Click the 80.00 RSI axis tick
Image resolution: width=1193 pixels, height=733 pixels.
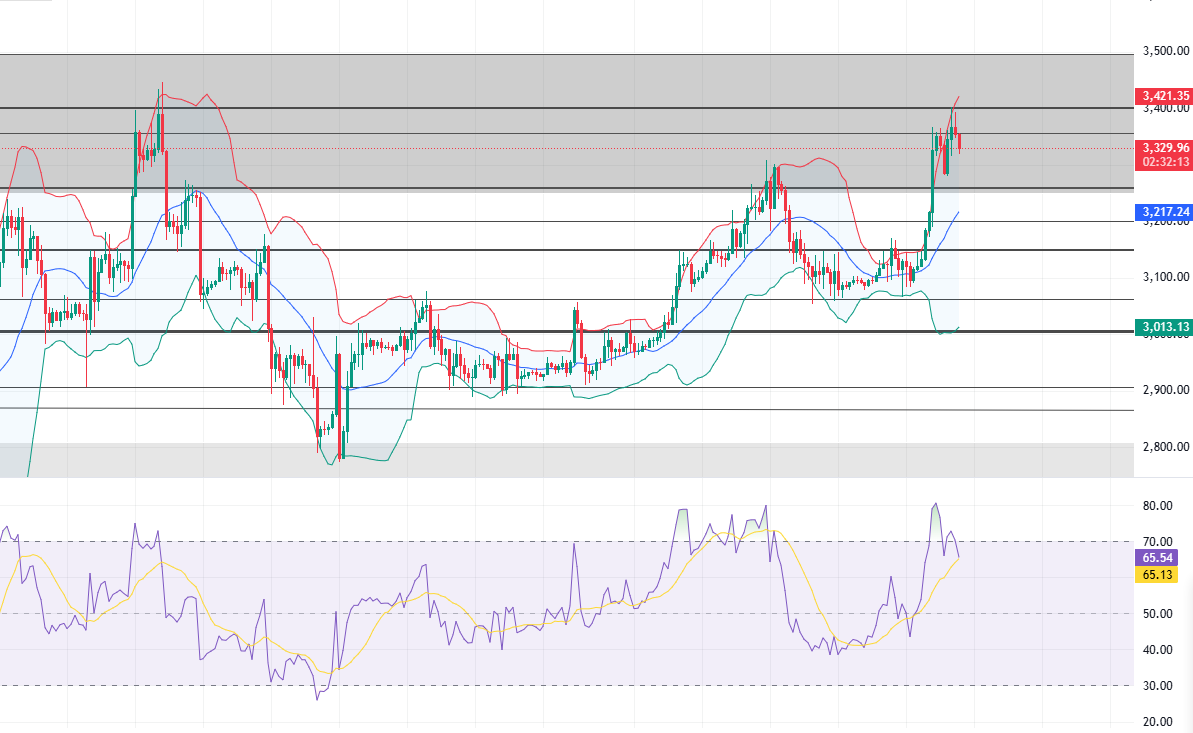tap(1158, 506)
